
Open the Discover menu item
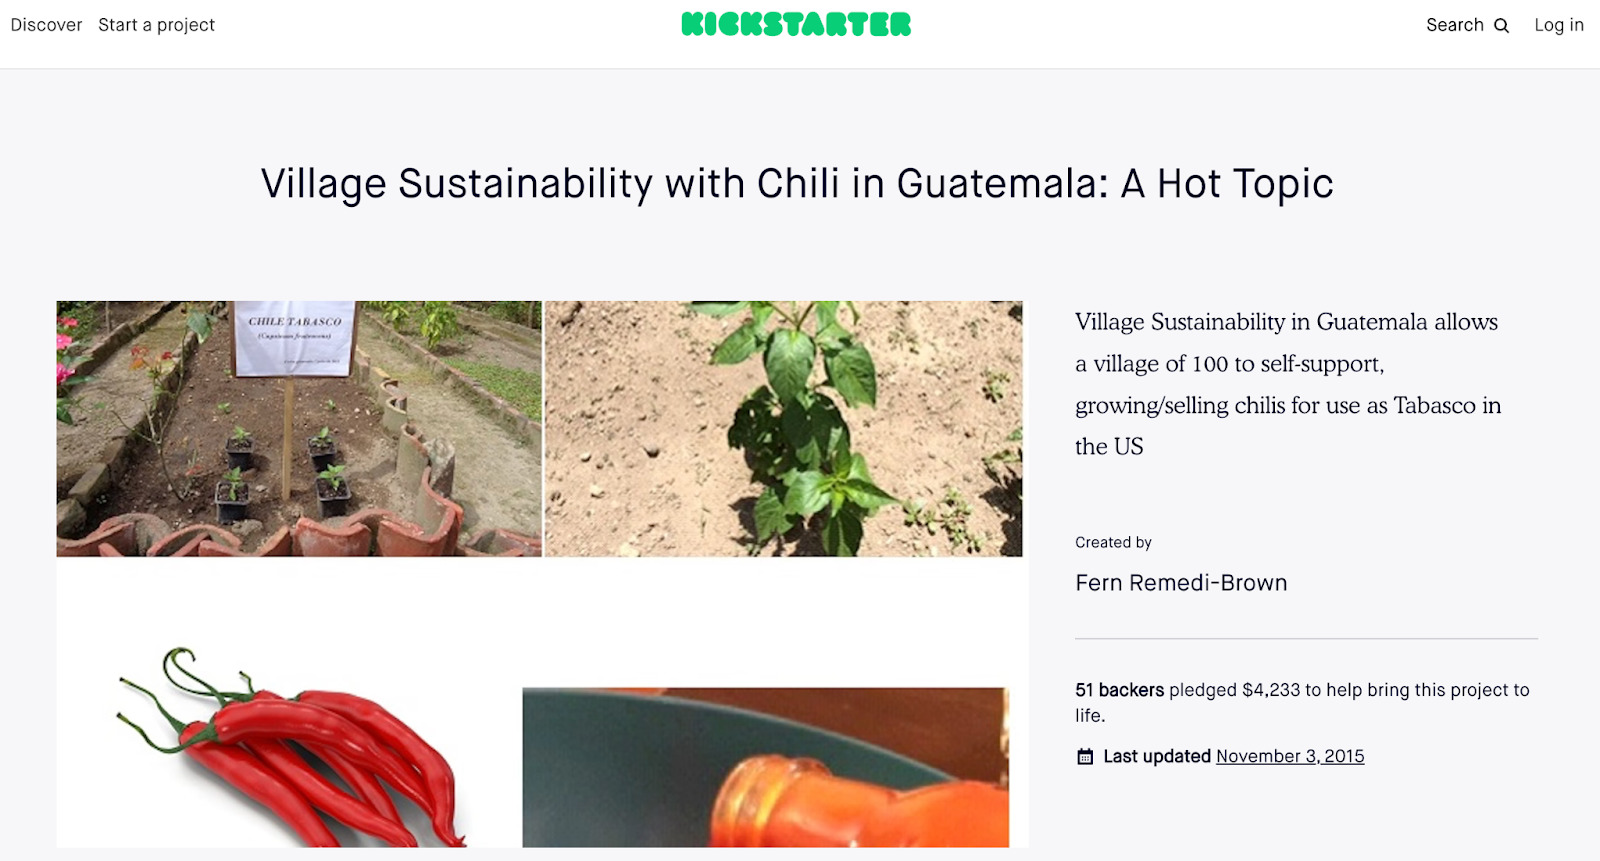click(46, 25)
